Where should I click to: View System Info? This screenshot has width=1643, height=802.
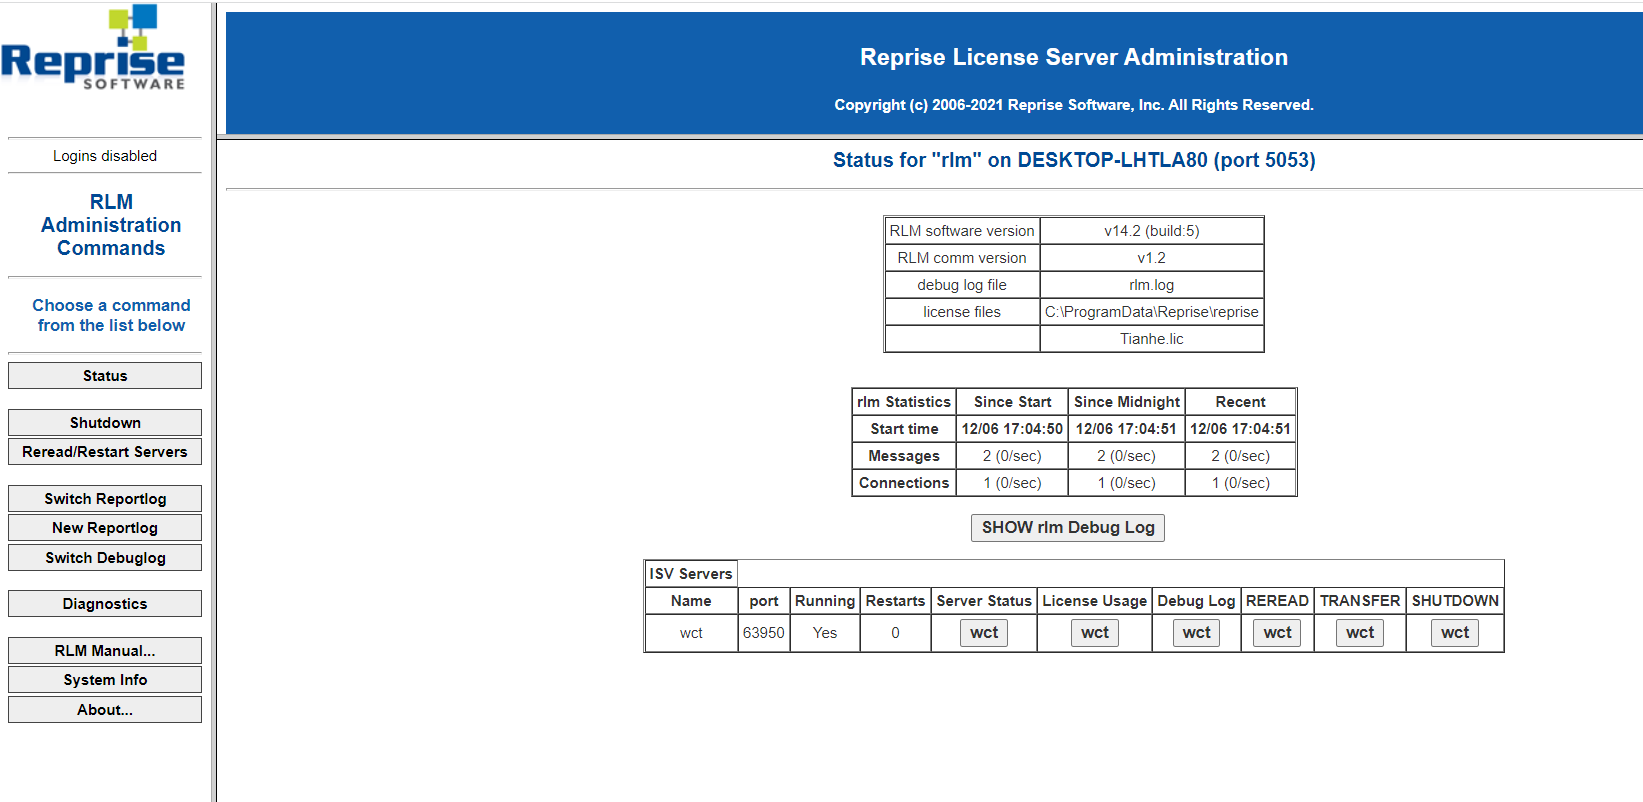point(105,680)
